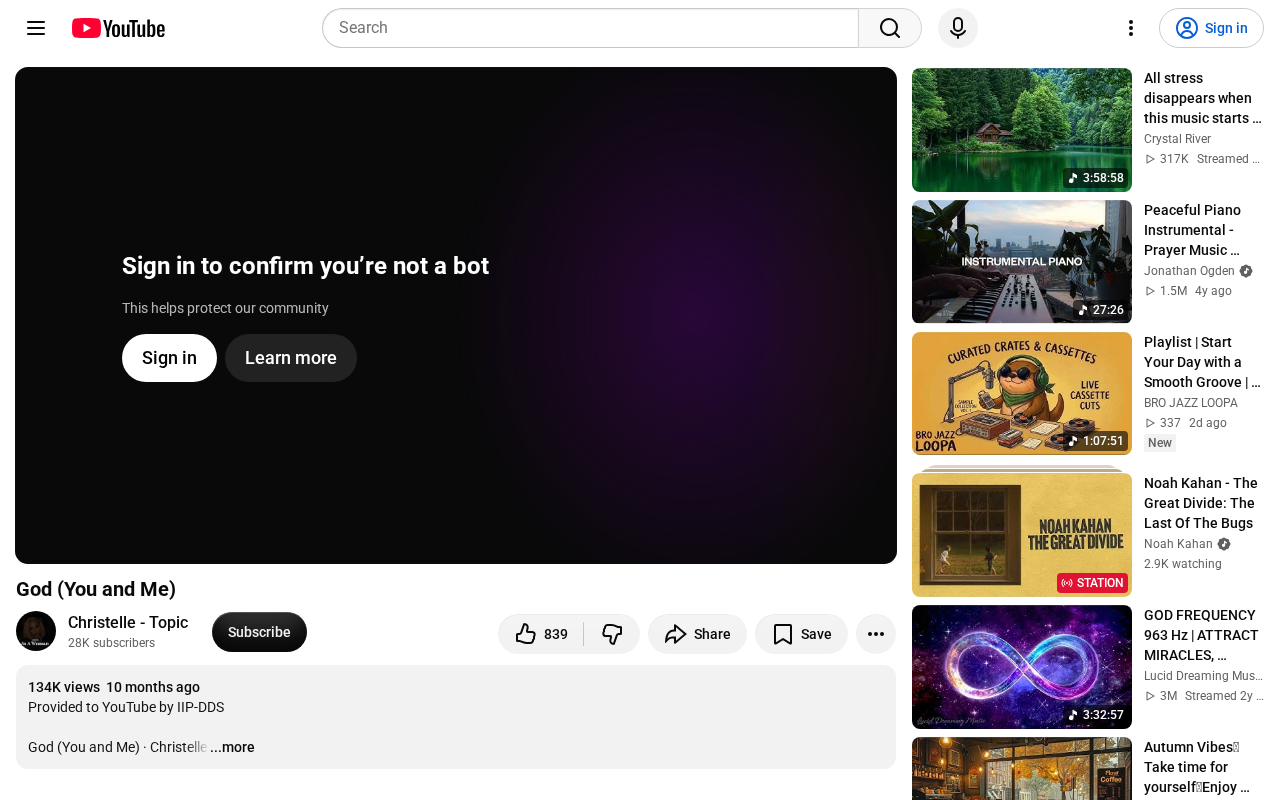Visit Christelle - Topic channel name link
The height and width of the screenshot is (800, 1280).
tap(128, 622)
